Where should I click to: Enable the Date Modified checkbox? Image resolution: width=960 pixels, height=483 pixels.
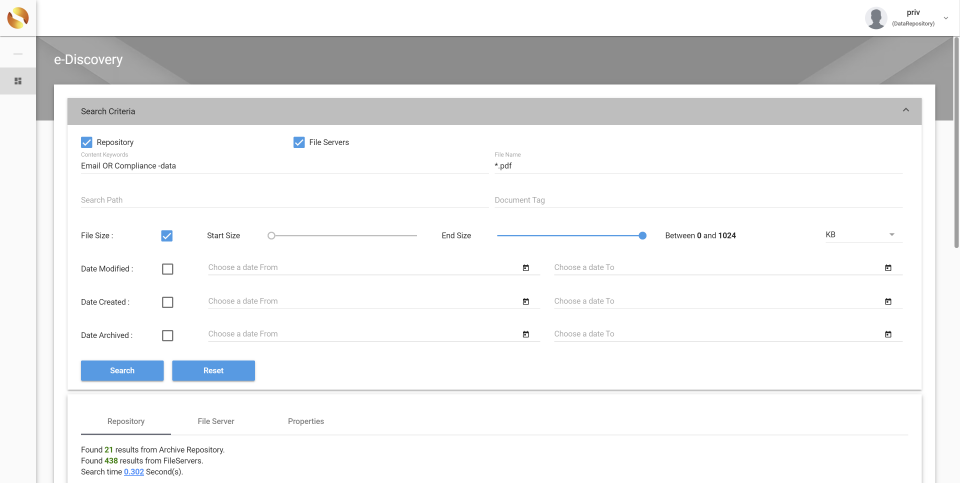(x=167, y=269)
